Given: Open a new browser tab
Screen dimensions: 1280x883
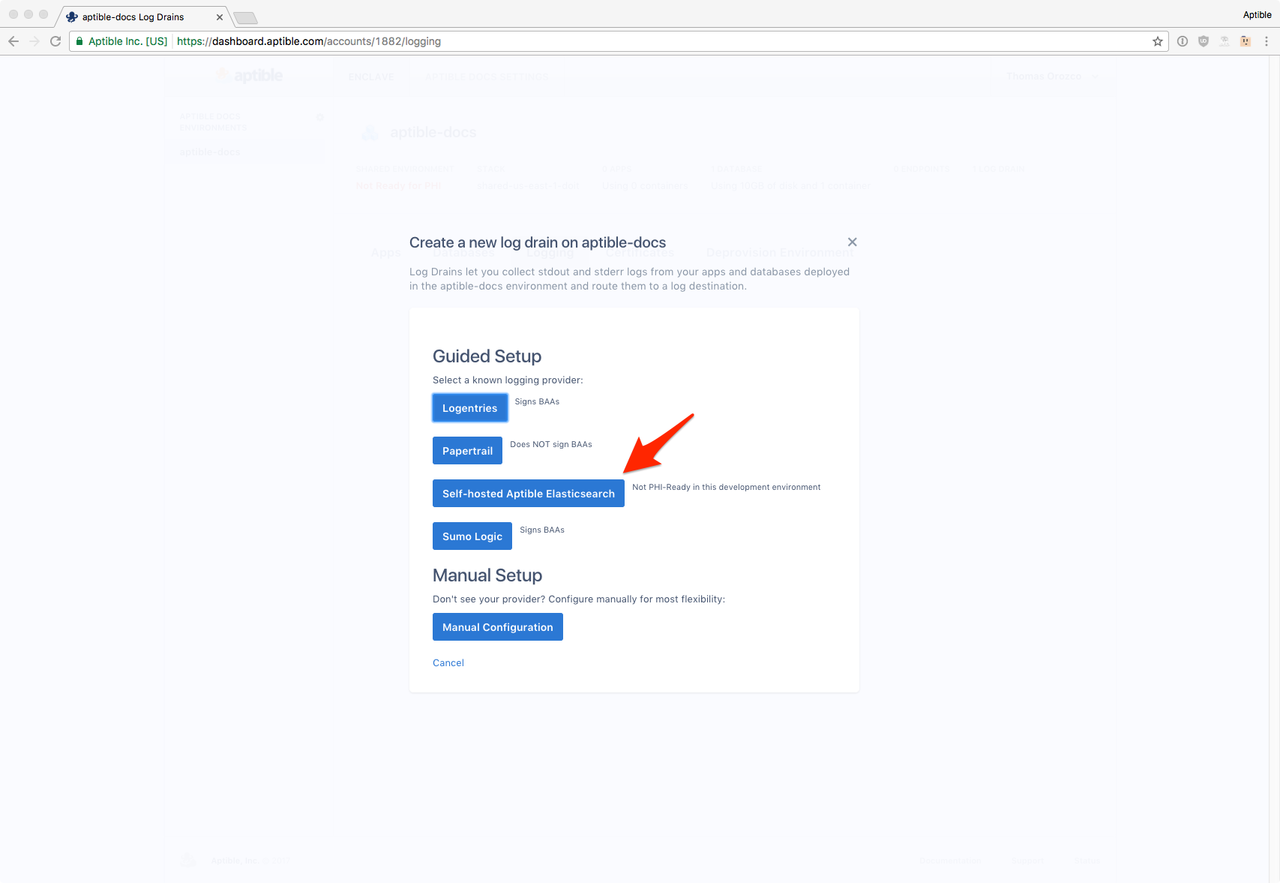Looking at the screenshot, I should (x=245, y=18).
